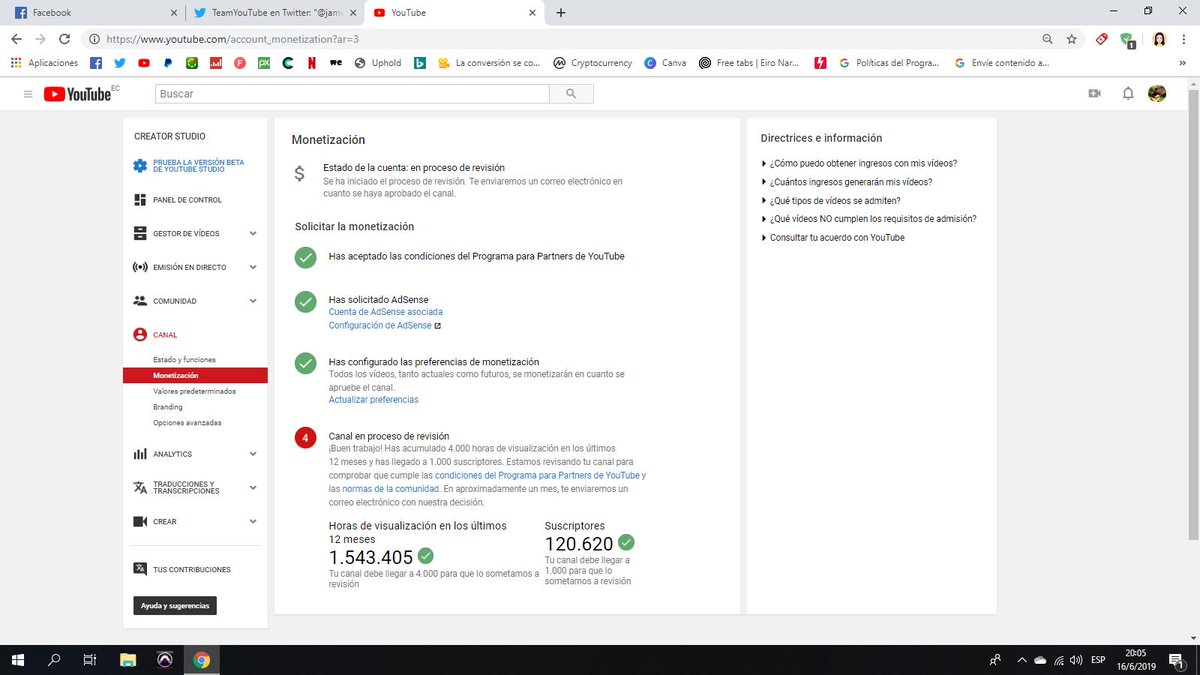
Task: Select Opciones avanzadas under Canal
Action: [x=188, y=423]
